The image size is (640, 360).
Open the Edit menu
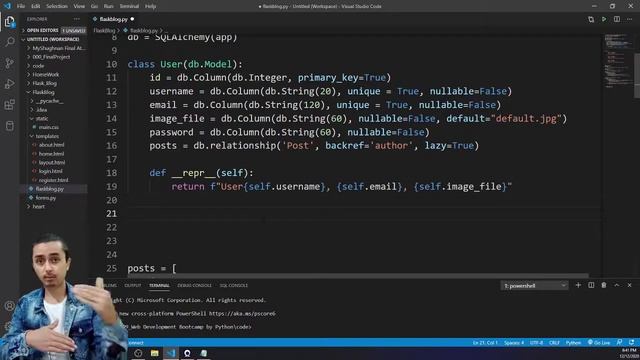[x=36, y=6]
